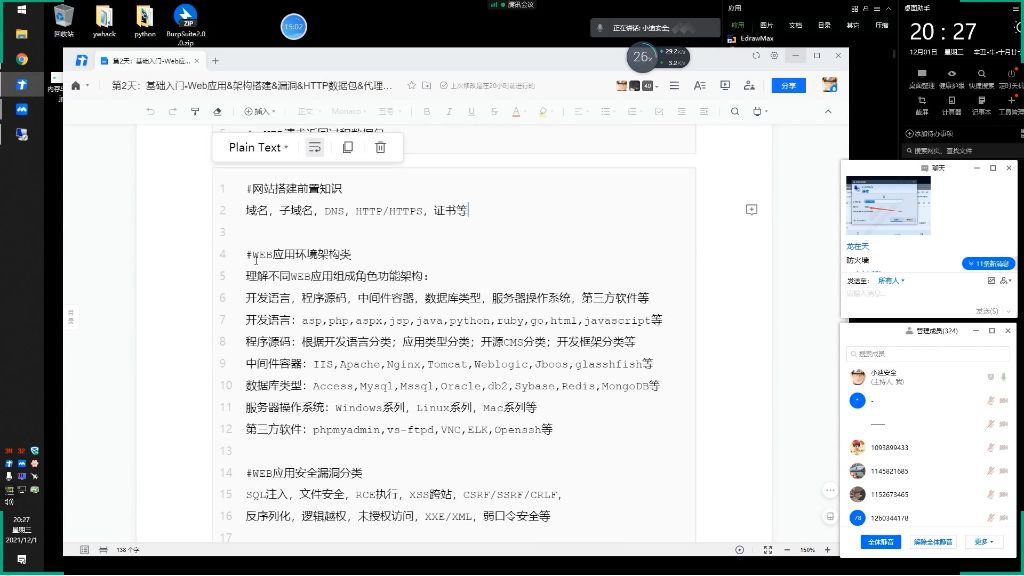Zoom out with the minus button
This screenshot has height=576, width=1024.
pos(787,550)
